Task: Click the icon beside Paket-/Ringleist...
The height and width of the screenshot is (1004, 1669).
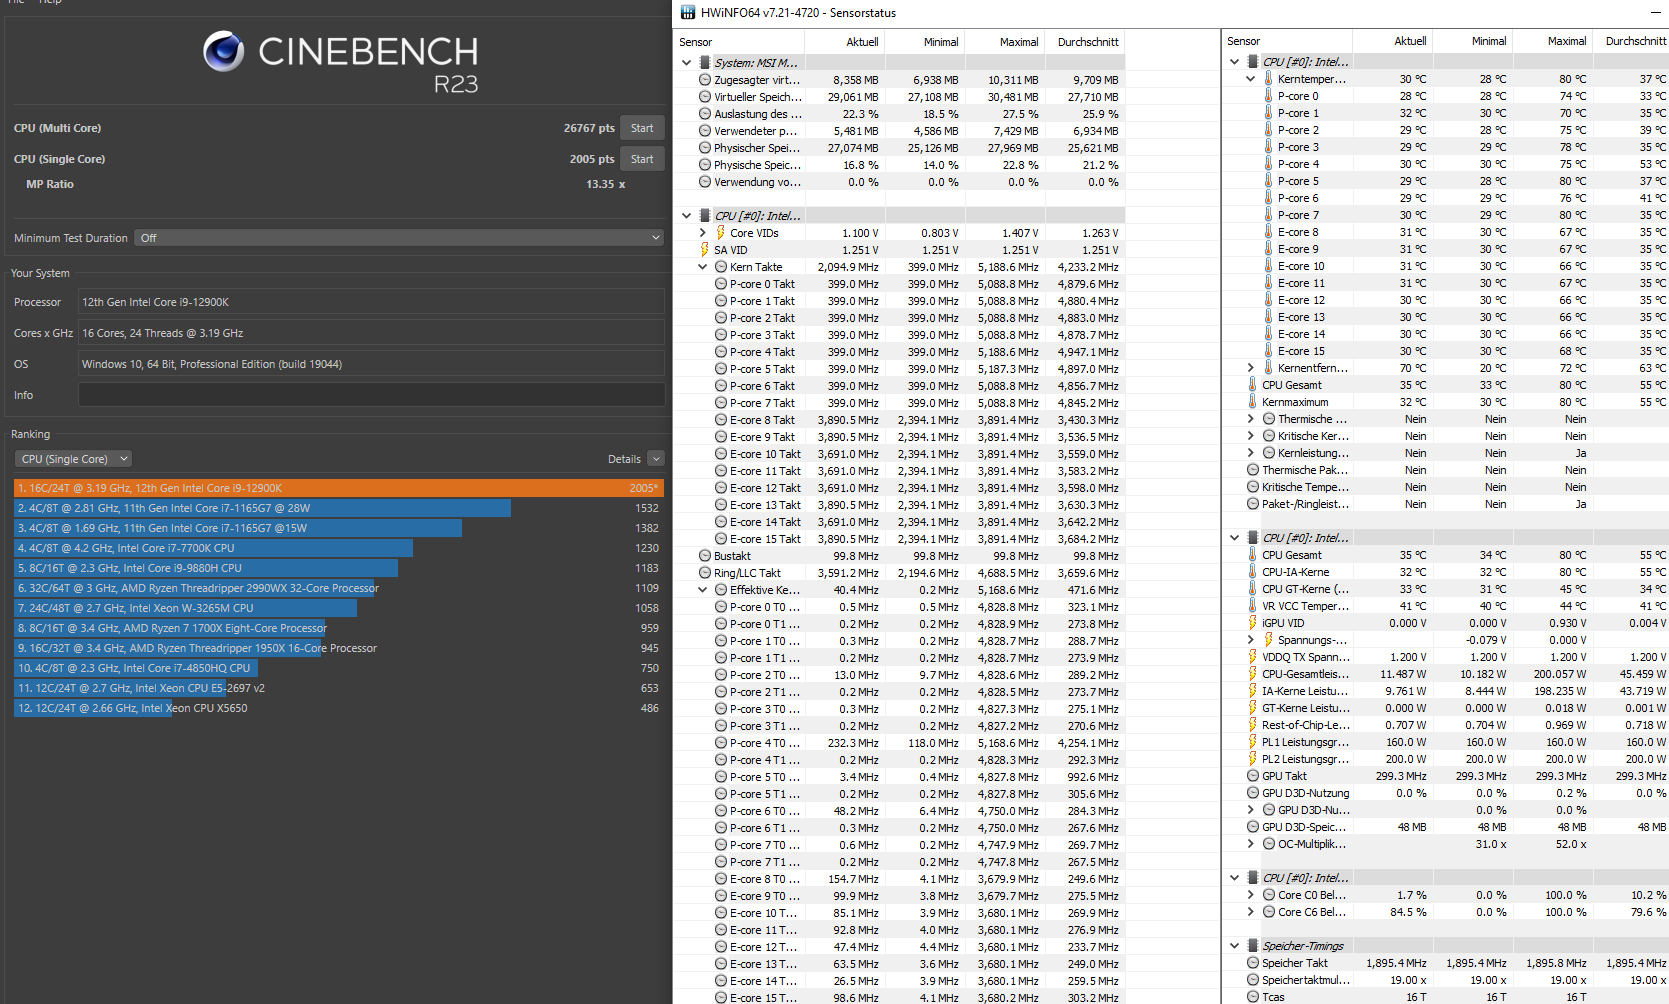Action: (x=1253, y=504)
